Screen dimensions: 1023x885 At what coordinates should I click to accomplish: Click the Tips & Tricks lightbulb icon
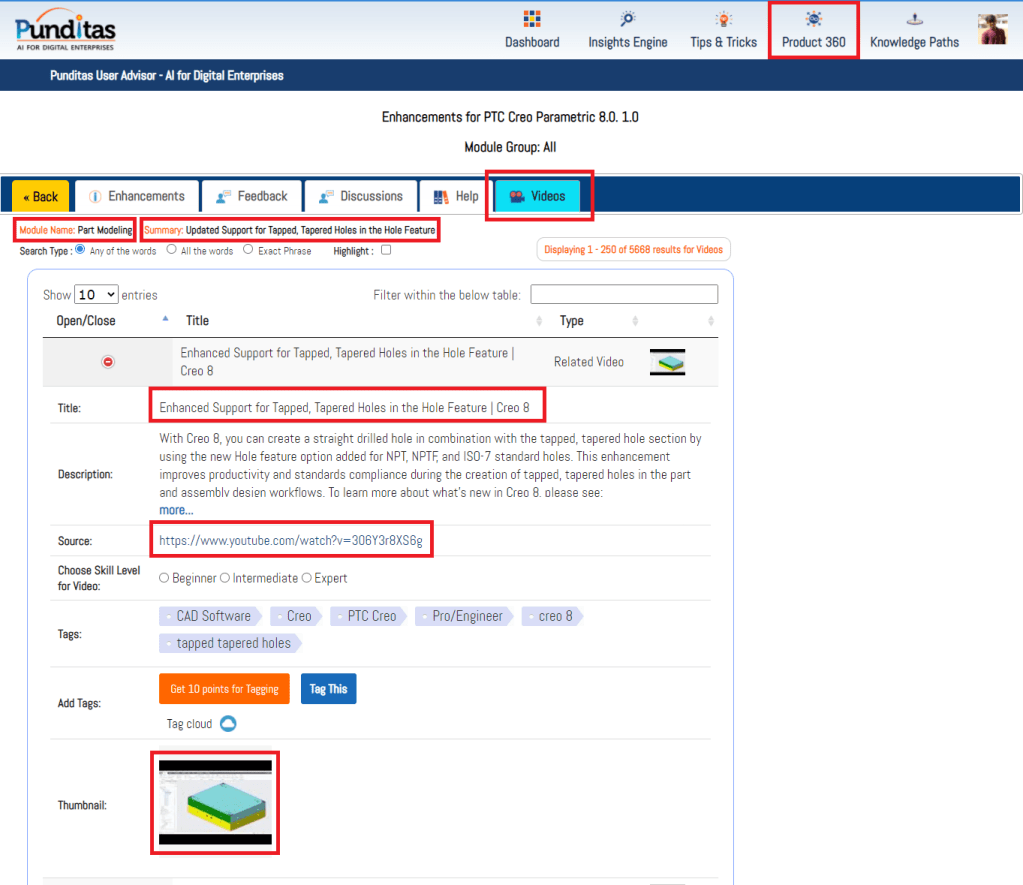click(723, 19)
